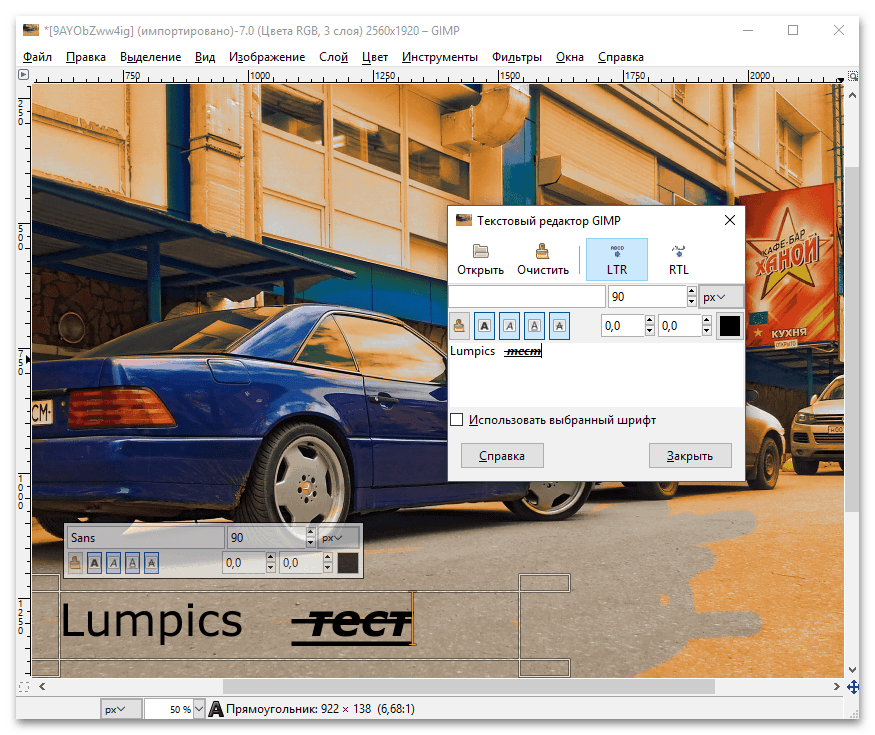Open the Слой menu
Viewport: 875px width, 735px height.
[x=333, y=57]
